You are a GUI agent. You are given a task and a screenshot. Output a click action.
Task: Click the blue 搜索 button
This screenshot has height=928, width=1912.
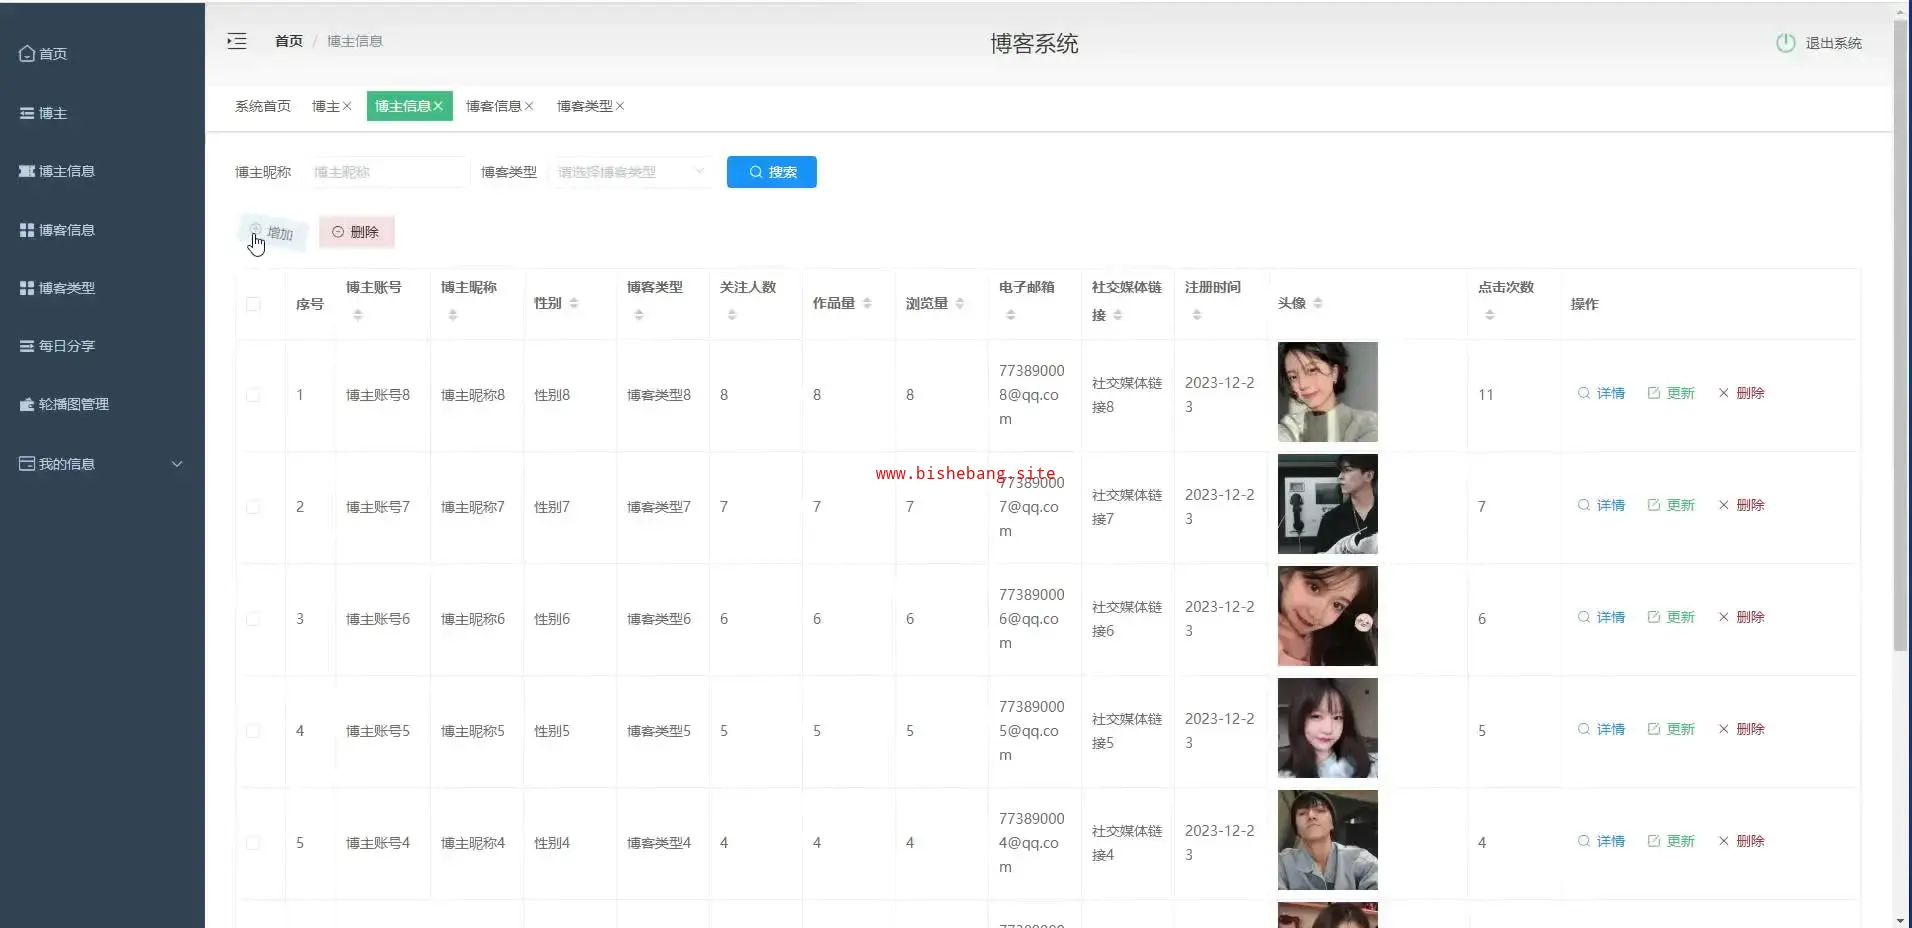771,172
